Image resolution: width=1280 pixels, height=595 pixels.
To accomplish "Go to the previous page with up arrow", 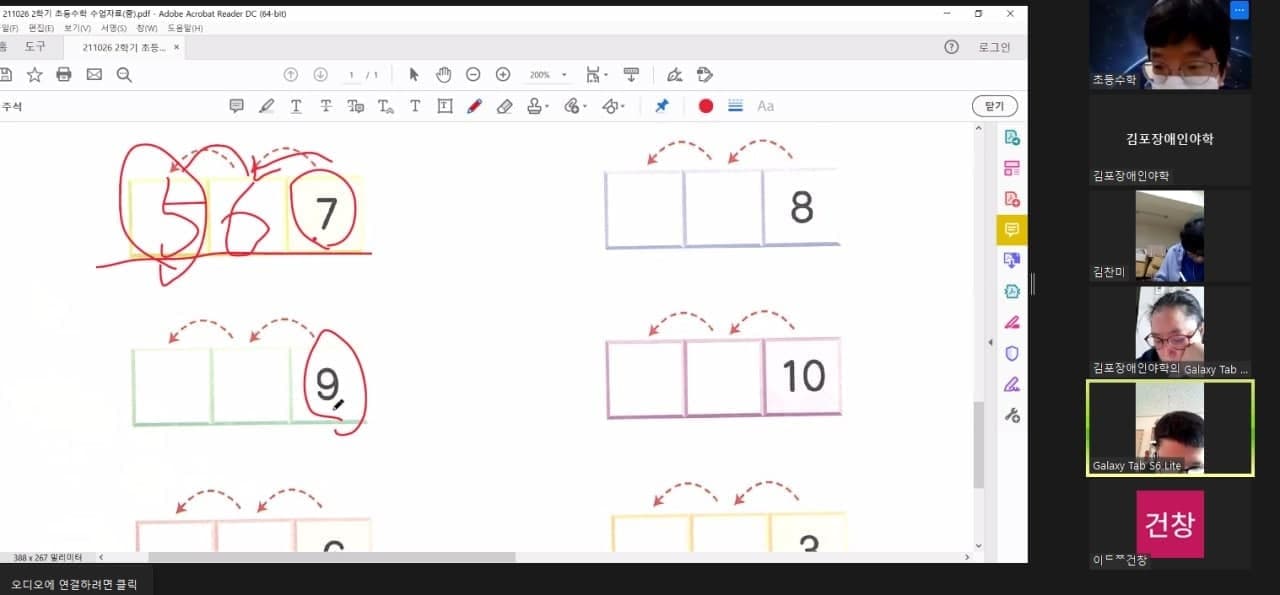I will click(291, 75).
